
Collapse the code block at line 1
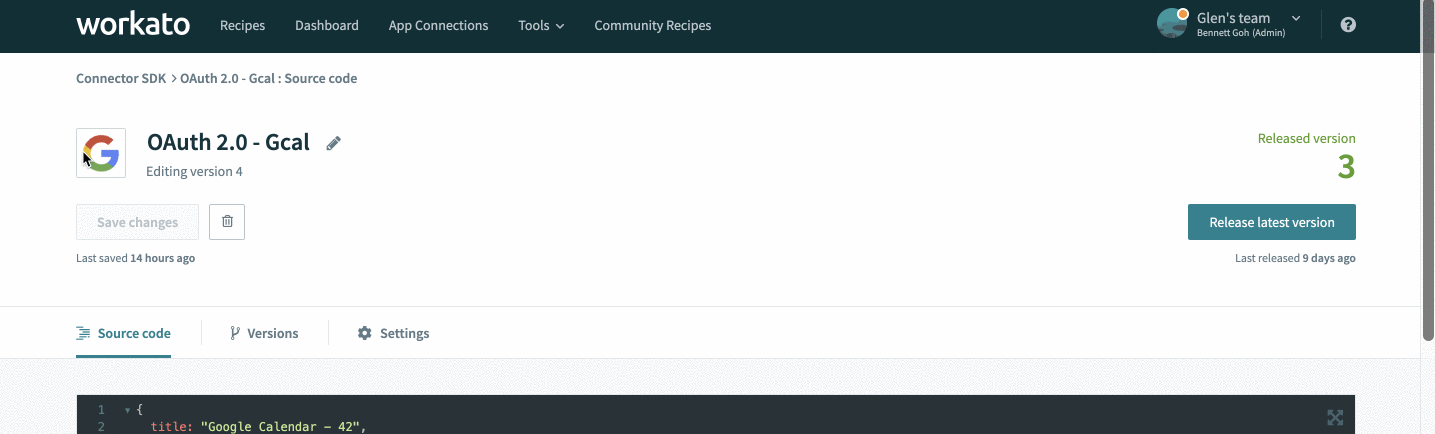point(127,411)
